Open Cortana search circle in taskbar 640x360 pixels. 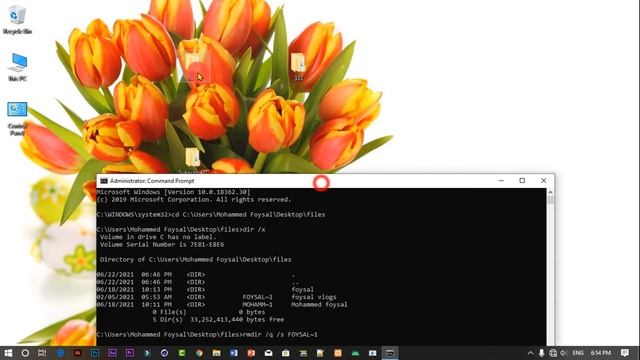[x=25, y=353]
